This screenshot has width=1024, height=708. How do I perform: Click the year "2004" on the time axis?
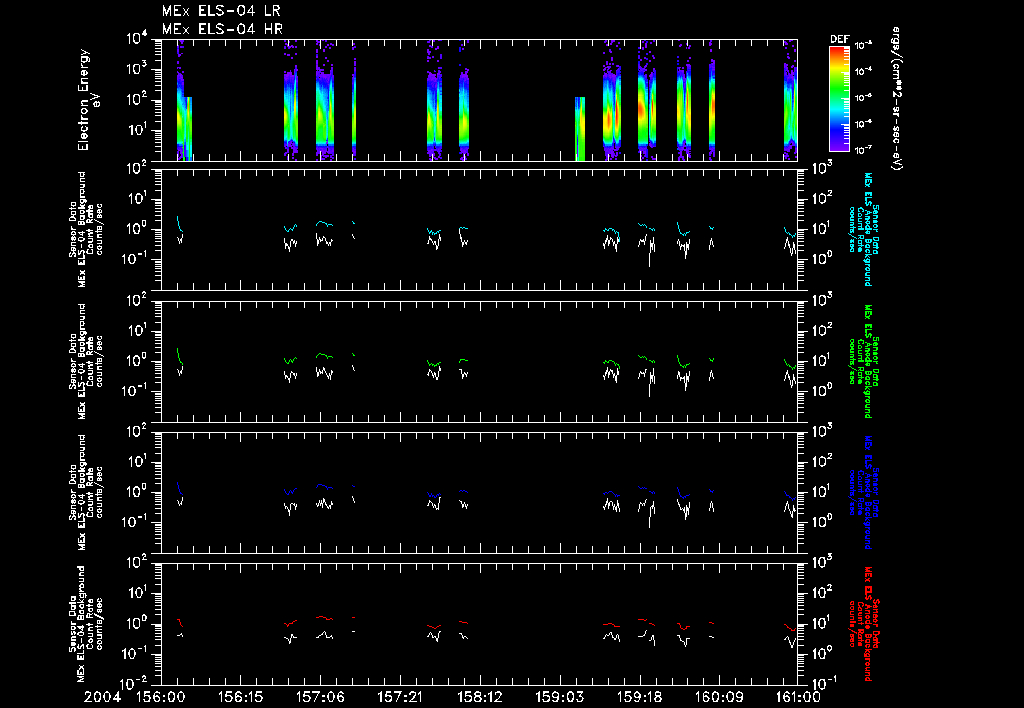coord(102,698)
